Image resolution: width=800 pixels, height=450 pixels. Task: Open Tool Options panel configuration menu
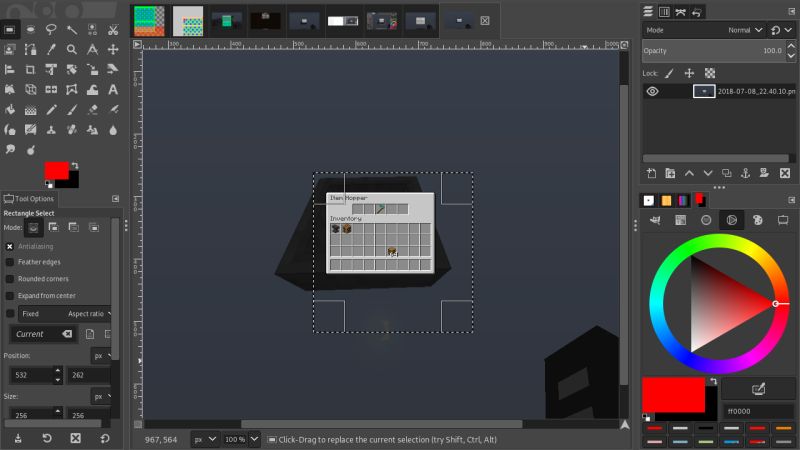(115, 198)
